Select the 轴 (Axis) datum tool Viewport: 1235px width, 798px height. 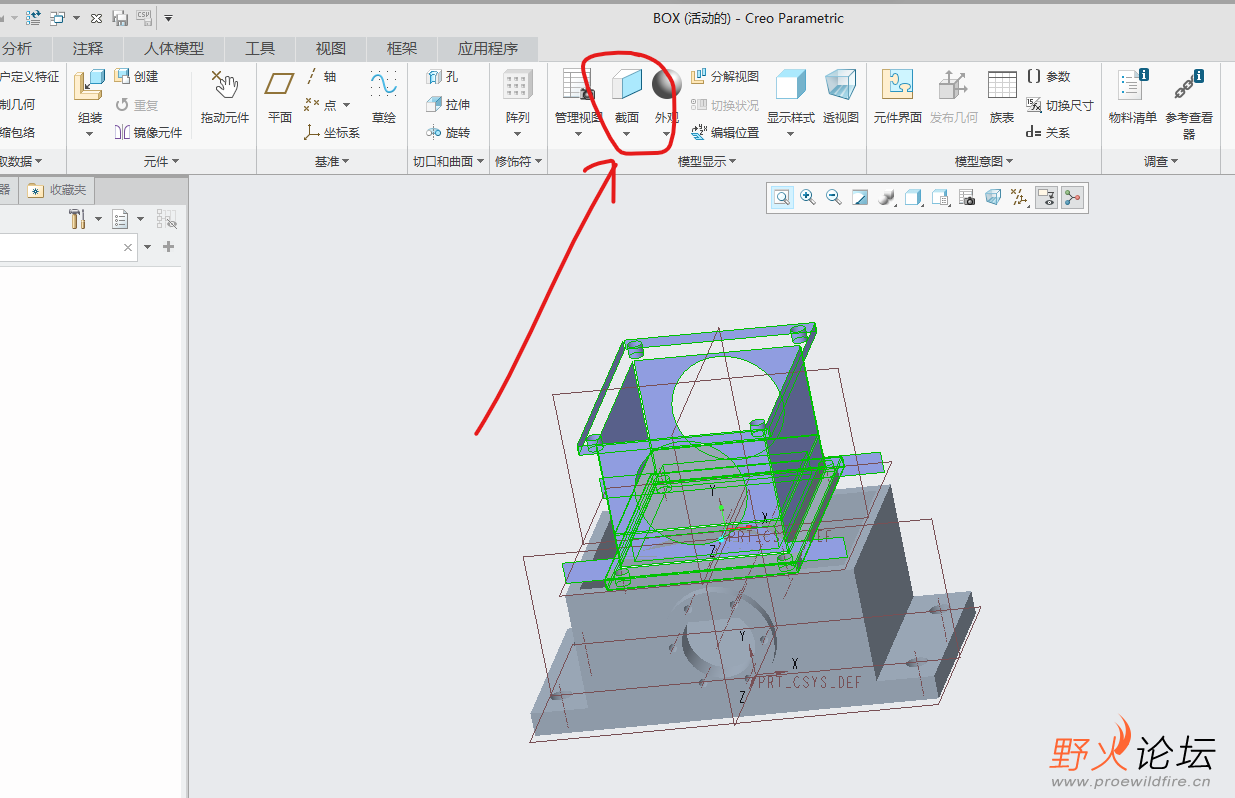pyautogui.click(x=320, y=76)
